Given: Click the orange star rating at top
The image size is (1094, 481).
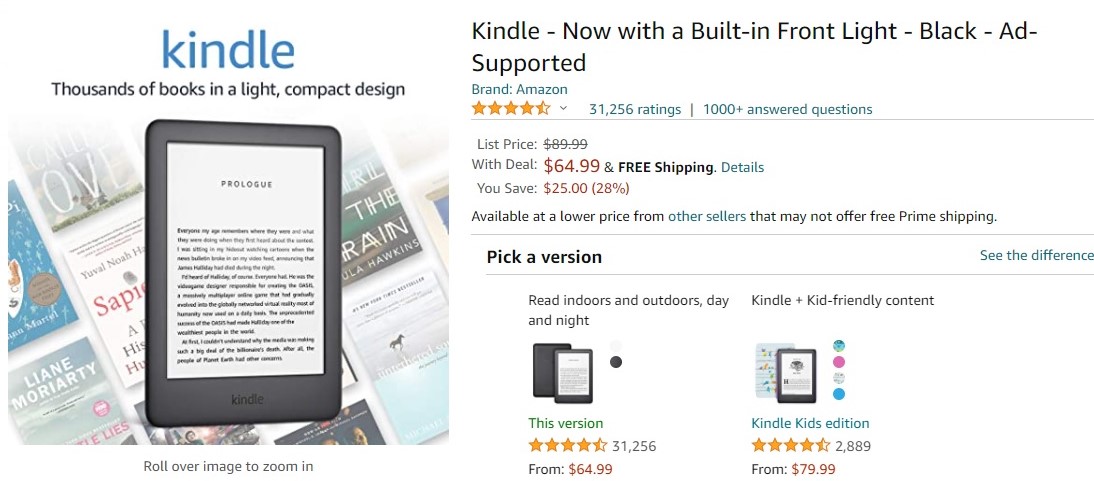Looking at the screenshot, I should [x=511, y=109].
